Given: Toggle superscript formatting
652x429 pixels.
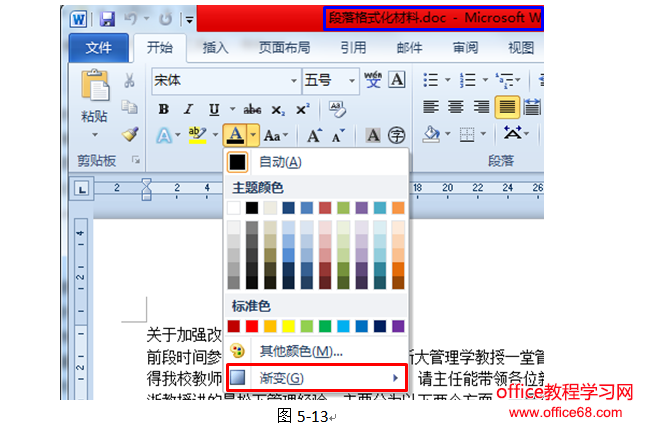Looking at the screenshot, I should pyautogui.click(x=303, y=109).
